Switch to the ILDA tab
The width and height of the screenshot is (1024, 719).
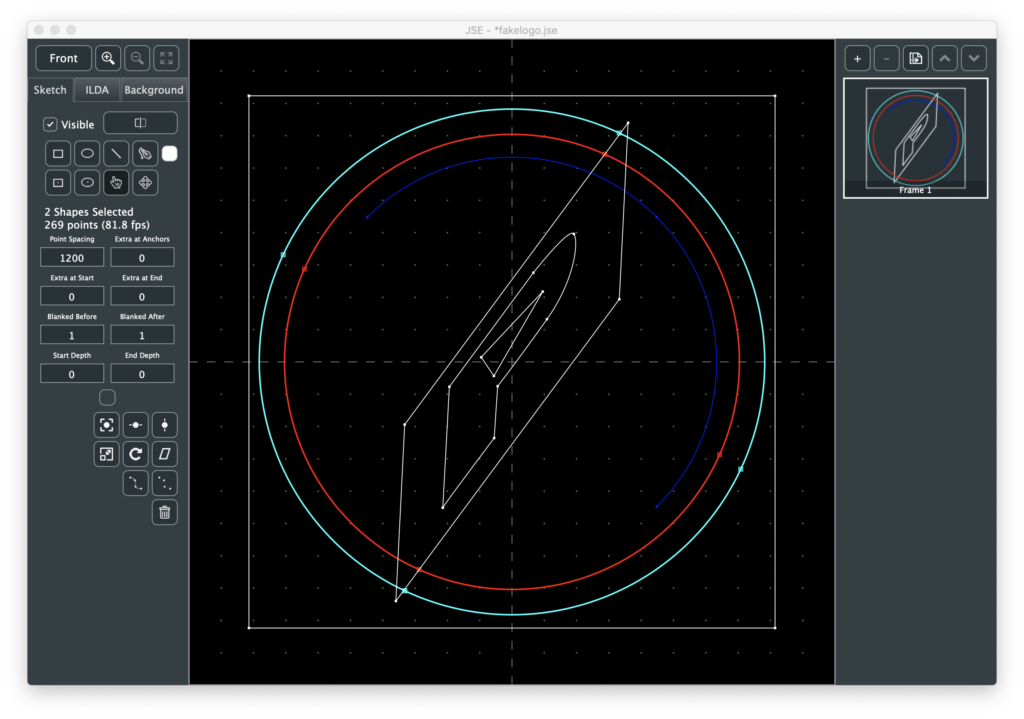[97, 90]
